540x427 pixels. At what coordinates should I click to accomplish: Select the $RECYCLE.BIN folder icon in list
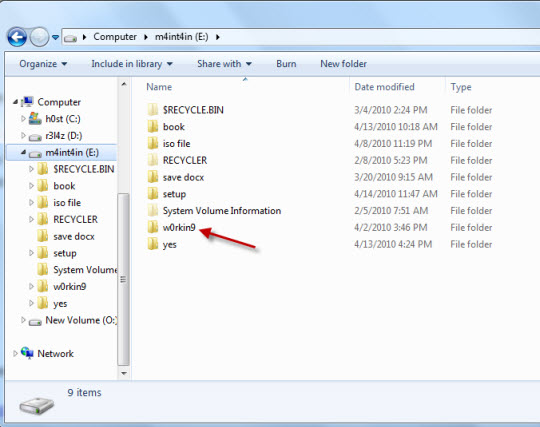[153, 110]
